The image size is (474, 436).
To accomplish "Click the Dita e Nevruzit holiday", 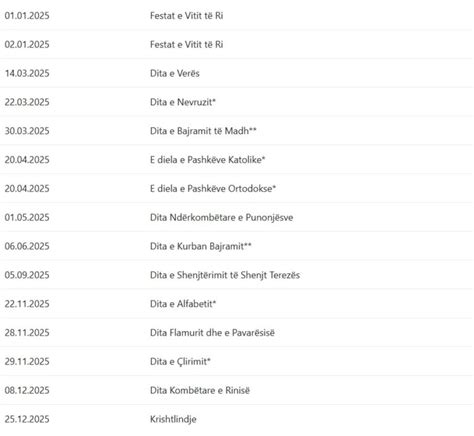I will point(183,102).
